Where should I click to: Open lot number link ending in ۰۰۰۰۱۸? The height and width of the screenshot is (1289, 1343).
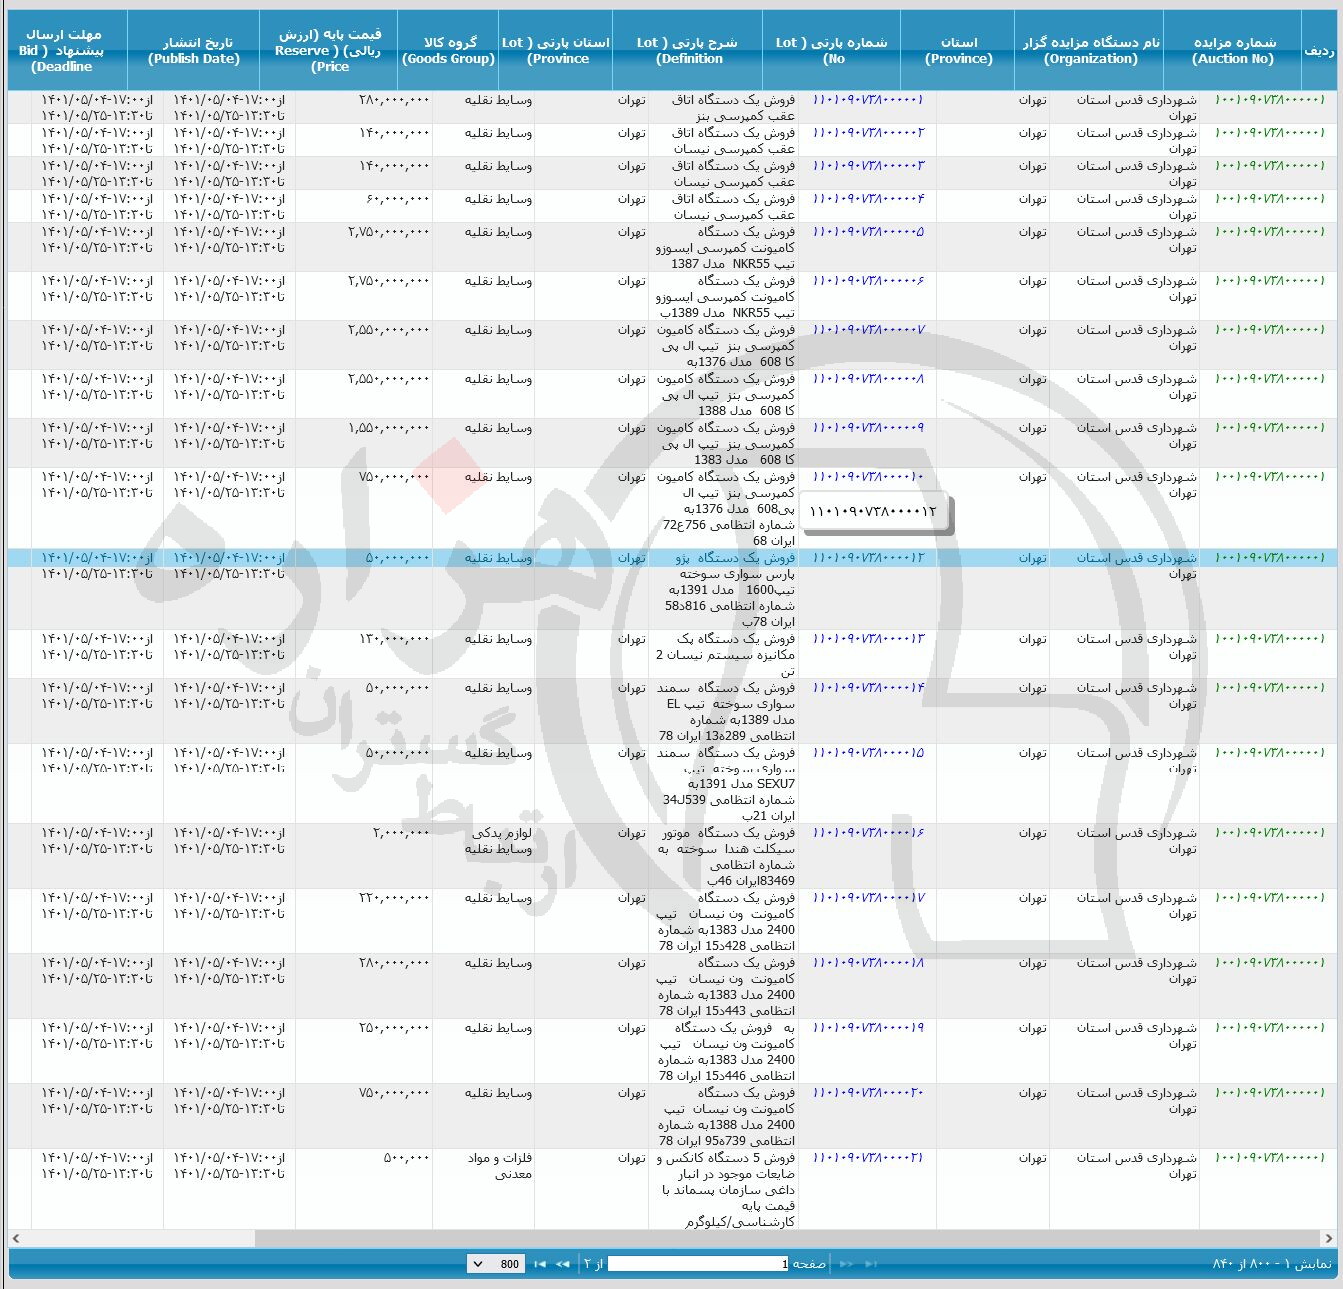tap(868, 963)
